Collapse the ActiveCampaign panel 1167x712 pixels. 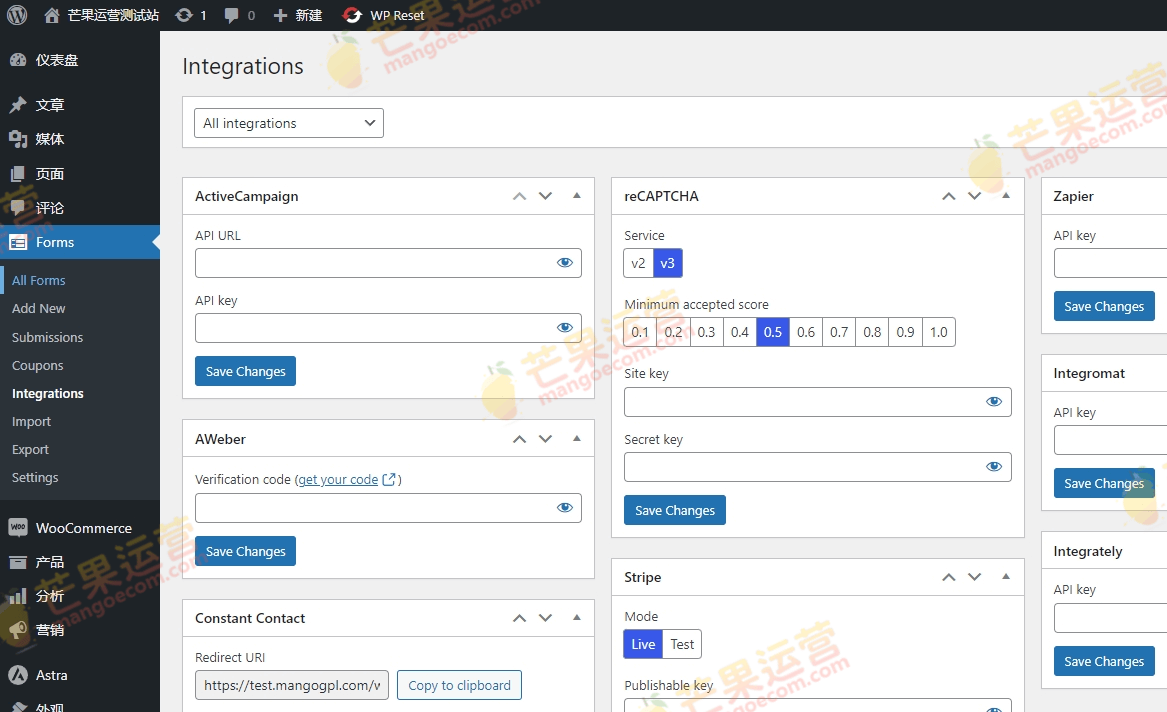[x=576, y=196]
